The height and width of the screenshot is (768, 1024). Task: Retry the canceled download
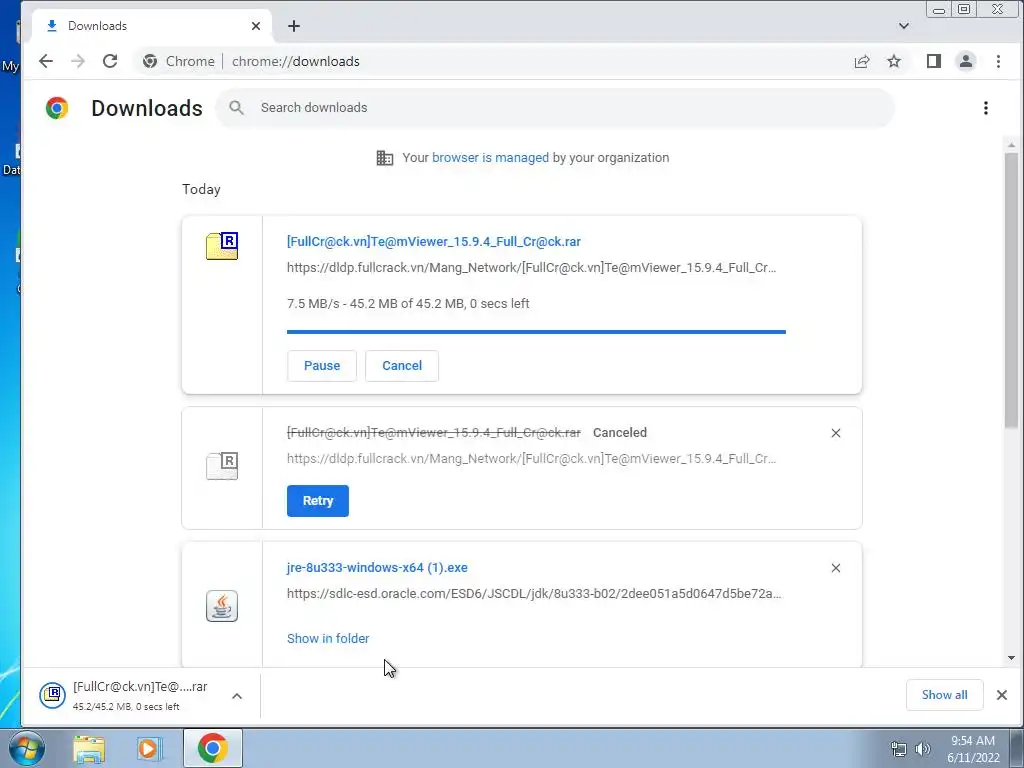[318, 501]
